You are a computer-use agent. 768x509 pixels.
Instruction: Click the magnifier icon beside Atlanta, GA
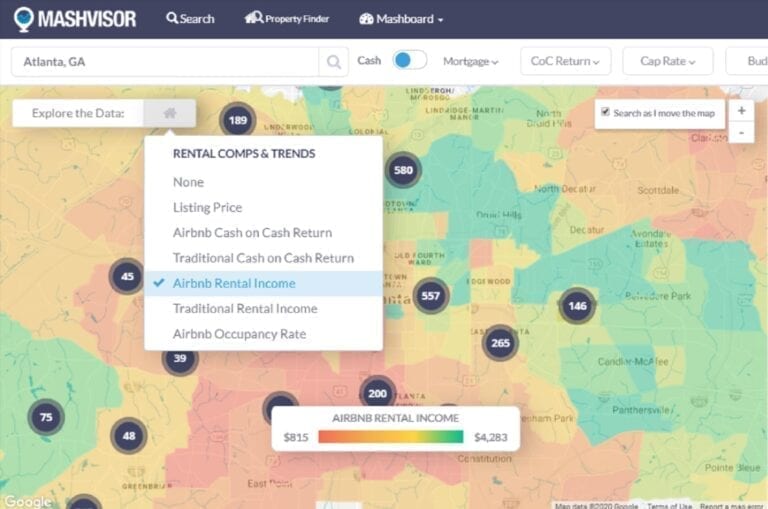(x=333, y=61)
